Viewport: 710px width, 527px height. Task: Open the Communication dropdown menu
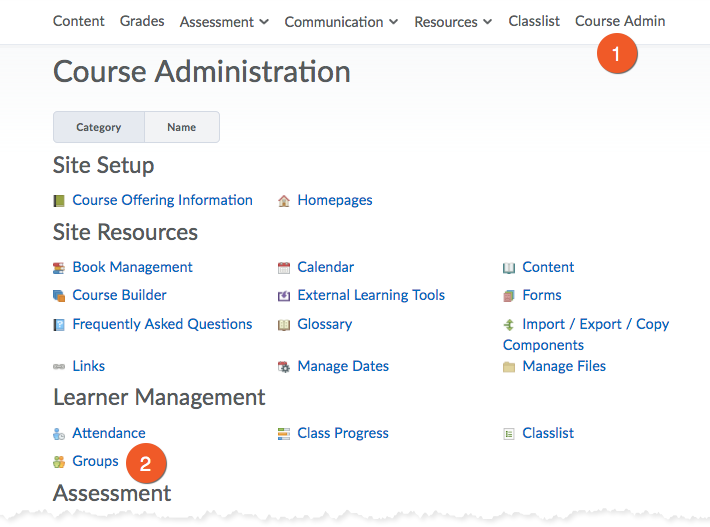coord(341,21)
